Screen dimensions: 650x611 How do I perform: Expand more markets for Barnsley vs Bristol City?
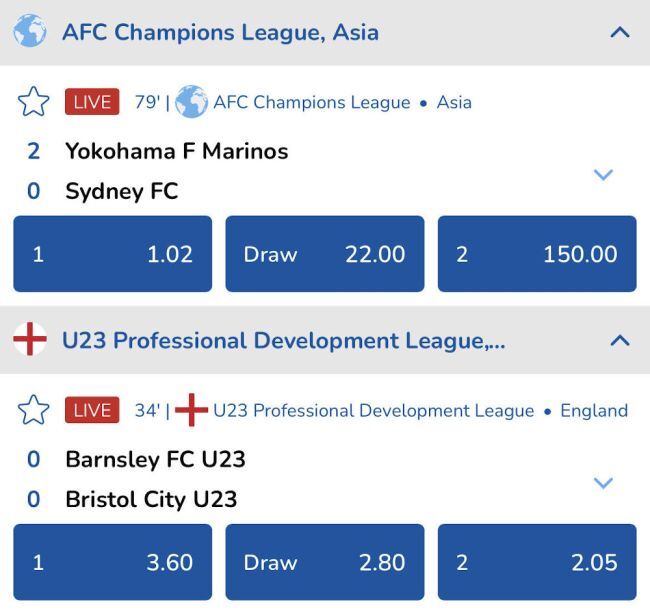pyautogui.click(x=602, y=483)
